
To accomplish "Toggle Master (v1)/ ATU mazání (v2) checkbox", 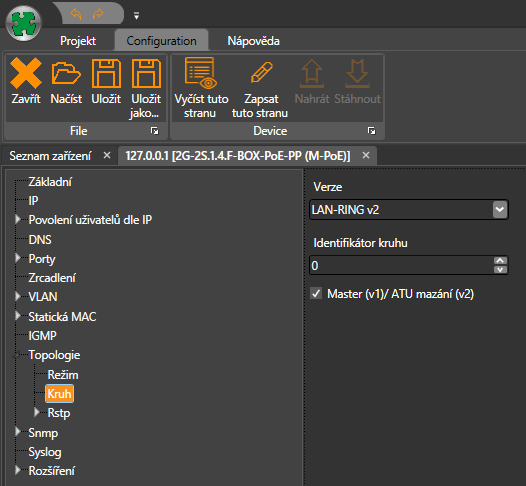I will [316, 293].
